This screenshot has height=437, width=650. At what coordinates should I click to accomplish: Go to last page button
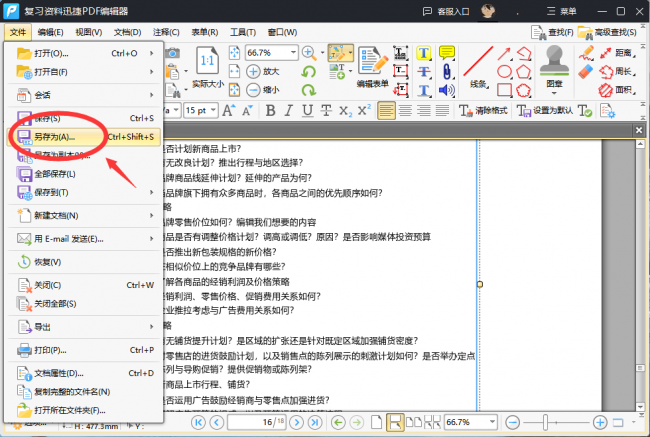(315, 422)
